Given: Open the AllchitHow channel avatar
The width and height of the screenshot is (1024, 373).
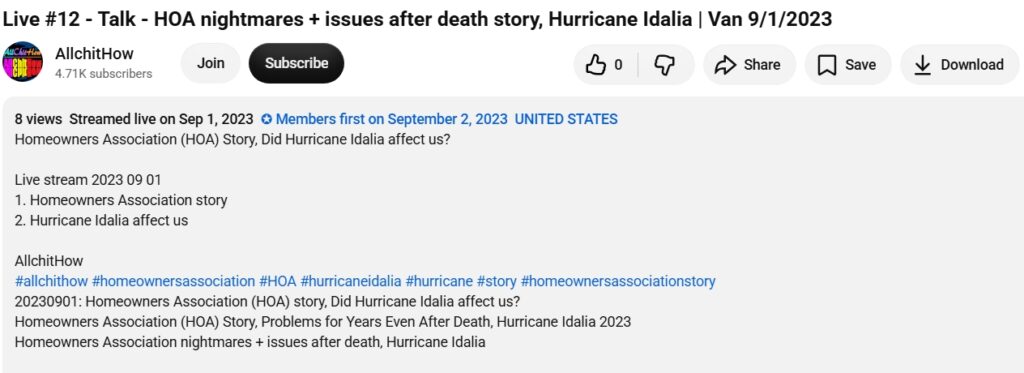Looking at the screenshot, I should pos(22,61).
